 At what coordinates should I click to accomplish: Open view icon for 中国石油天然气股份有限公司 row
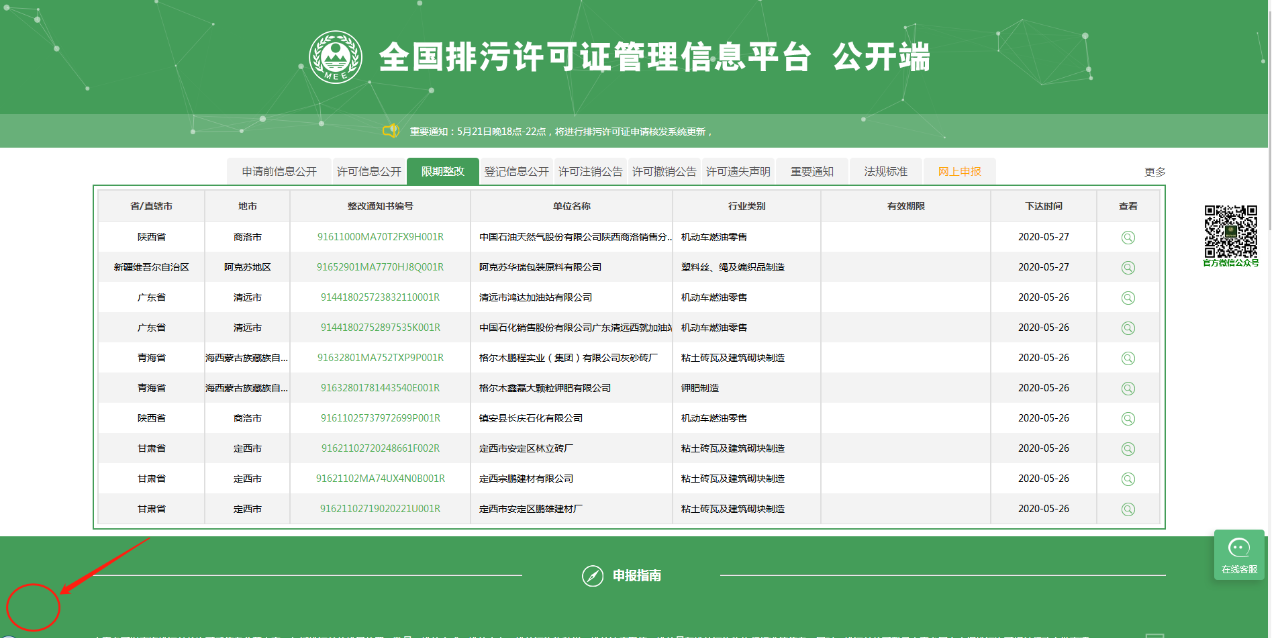(x=1128, y=238)
